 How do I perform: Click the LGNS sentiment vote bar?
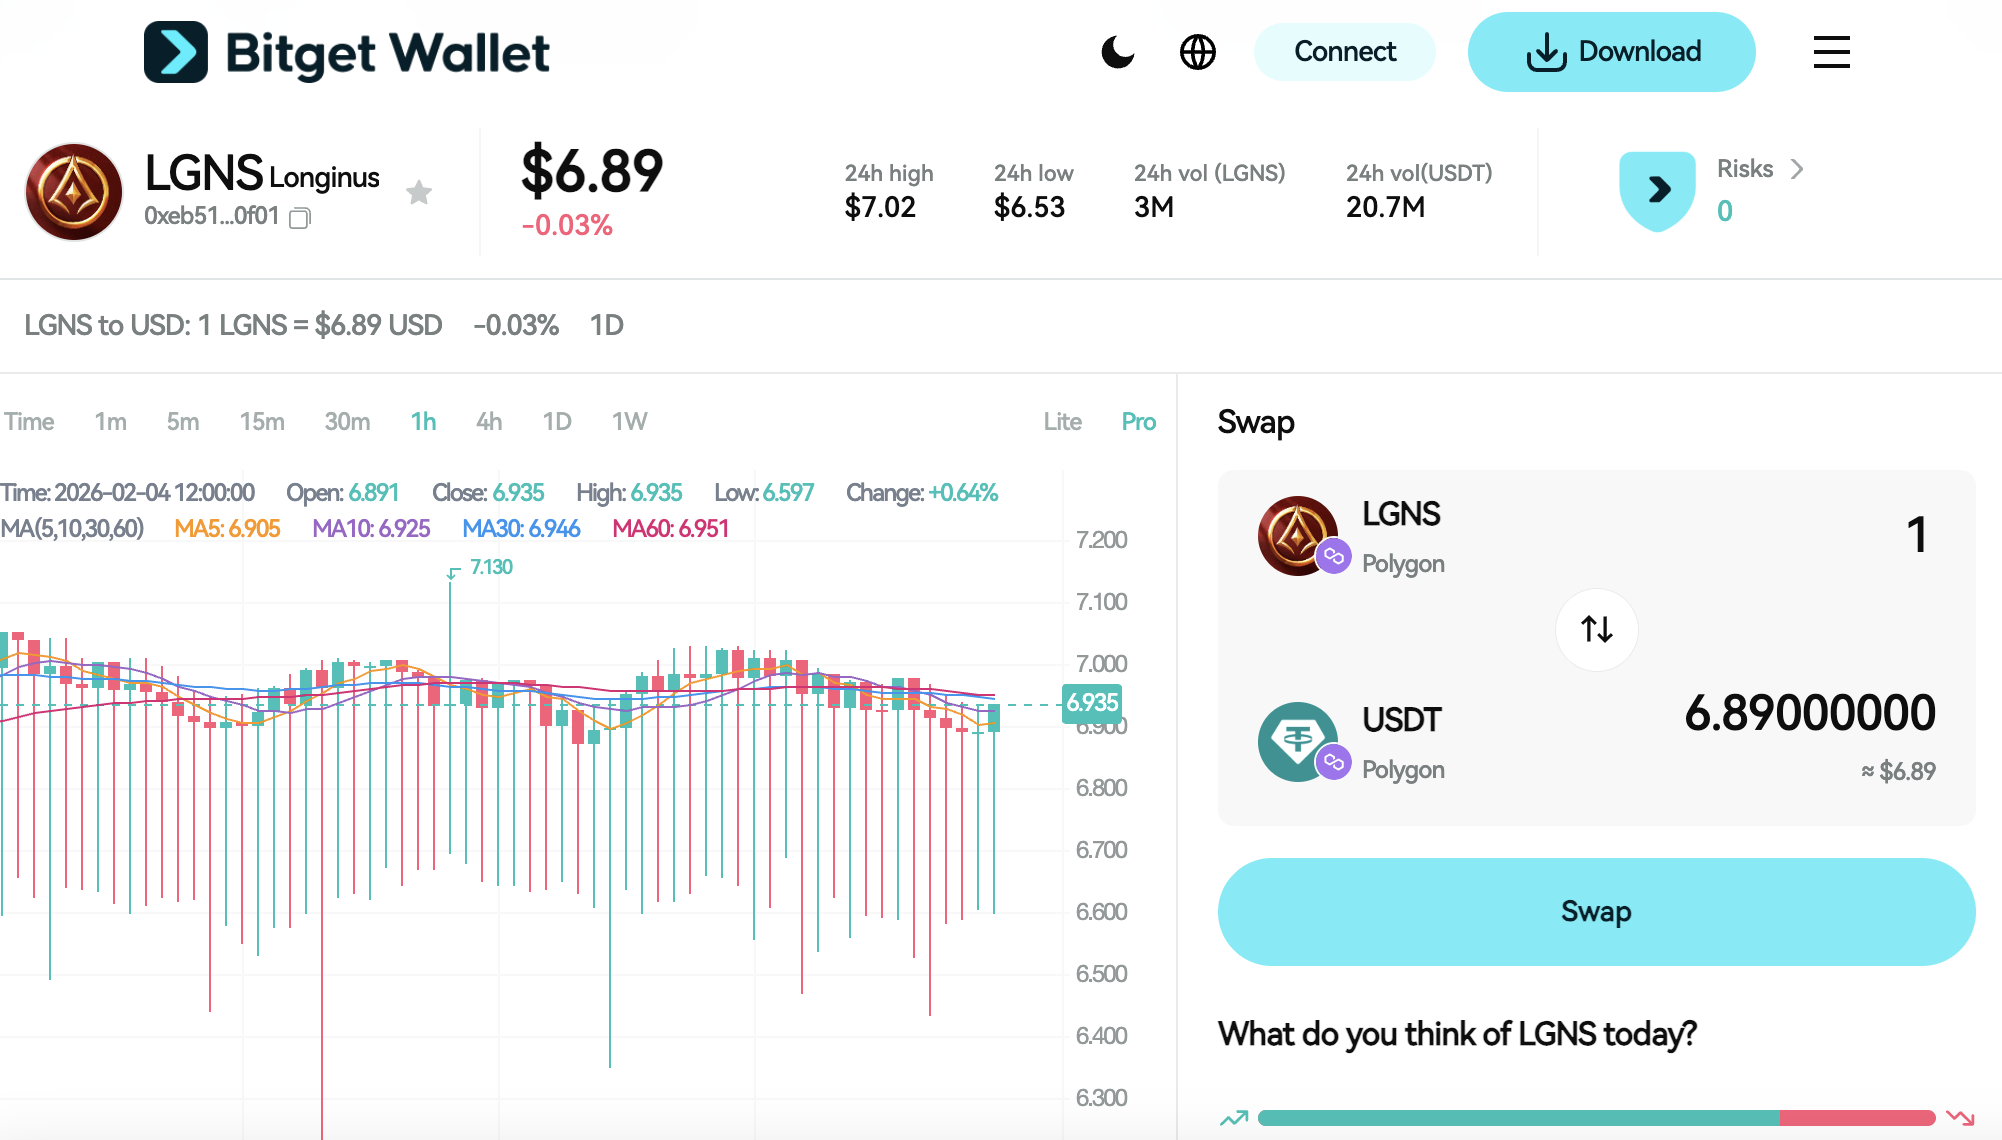(x=1596, y=1118)
